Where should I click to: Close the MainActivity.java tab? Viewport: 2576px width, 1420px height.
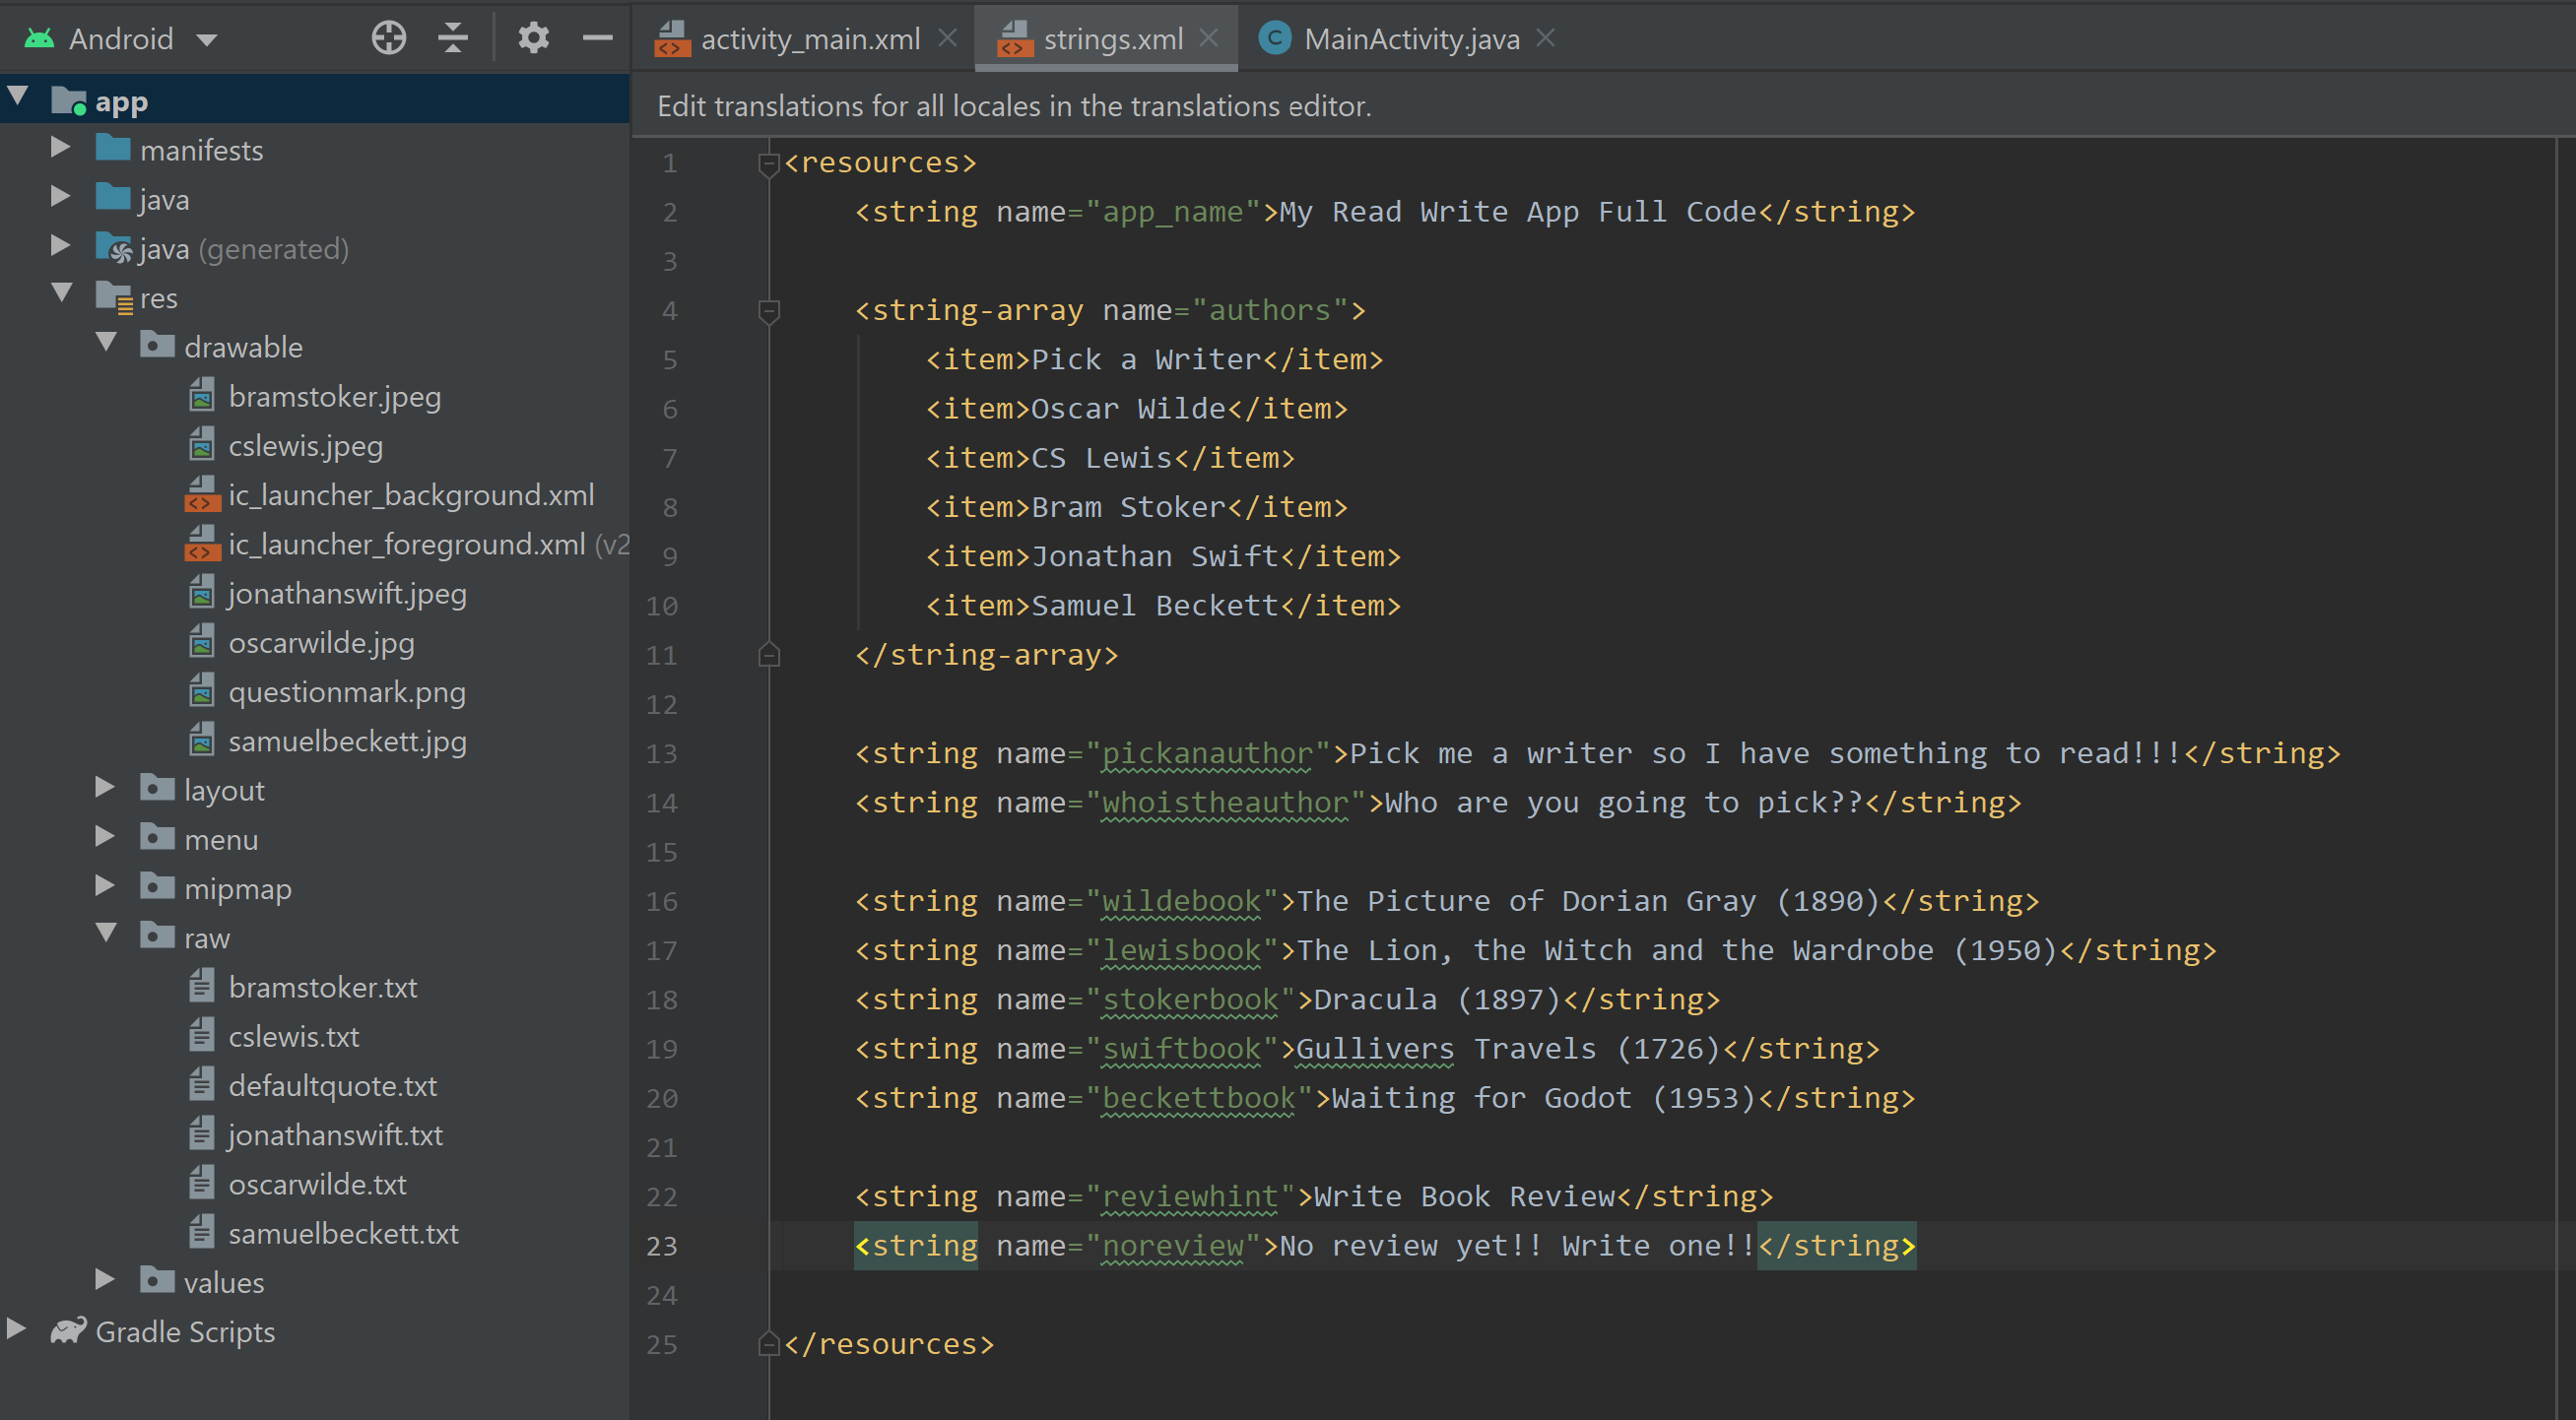tap(1546, 38)
